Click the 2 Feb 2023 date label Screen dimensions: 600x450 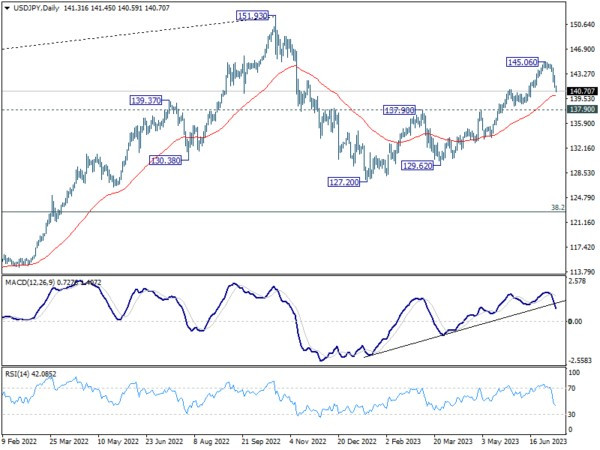pyautogui.click(x=404, y=442)
